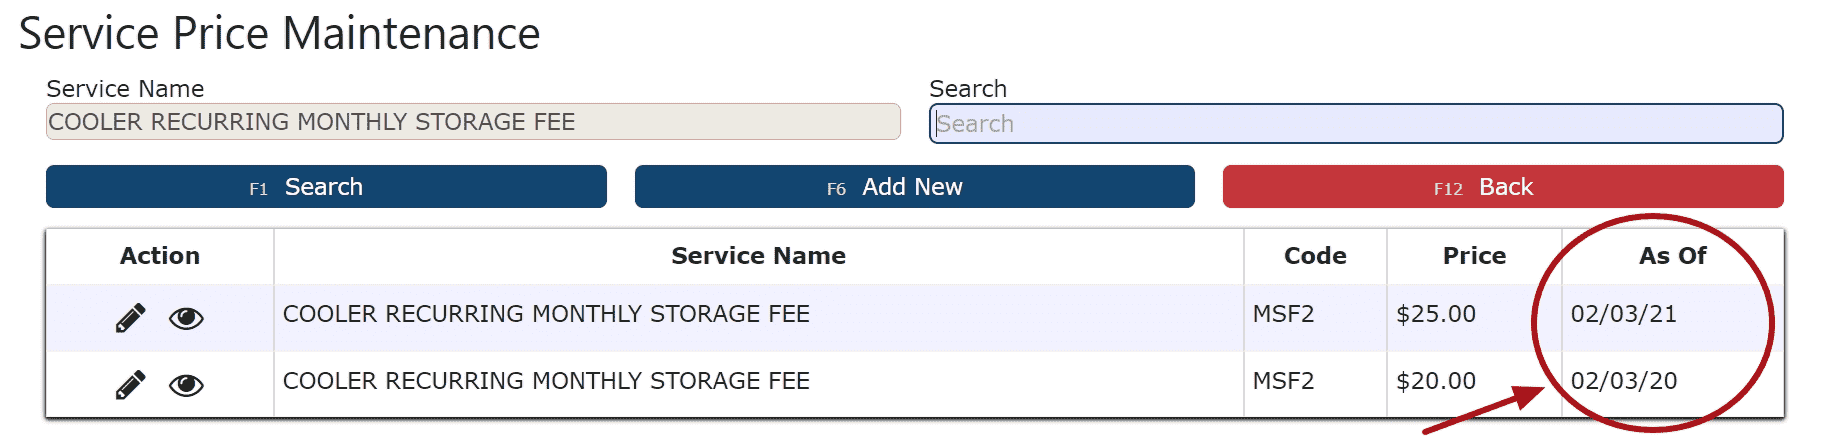Focus the Search text box
Screen dimensions: 1825x444
(x=1356, y=124)
